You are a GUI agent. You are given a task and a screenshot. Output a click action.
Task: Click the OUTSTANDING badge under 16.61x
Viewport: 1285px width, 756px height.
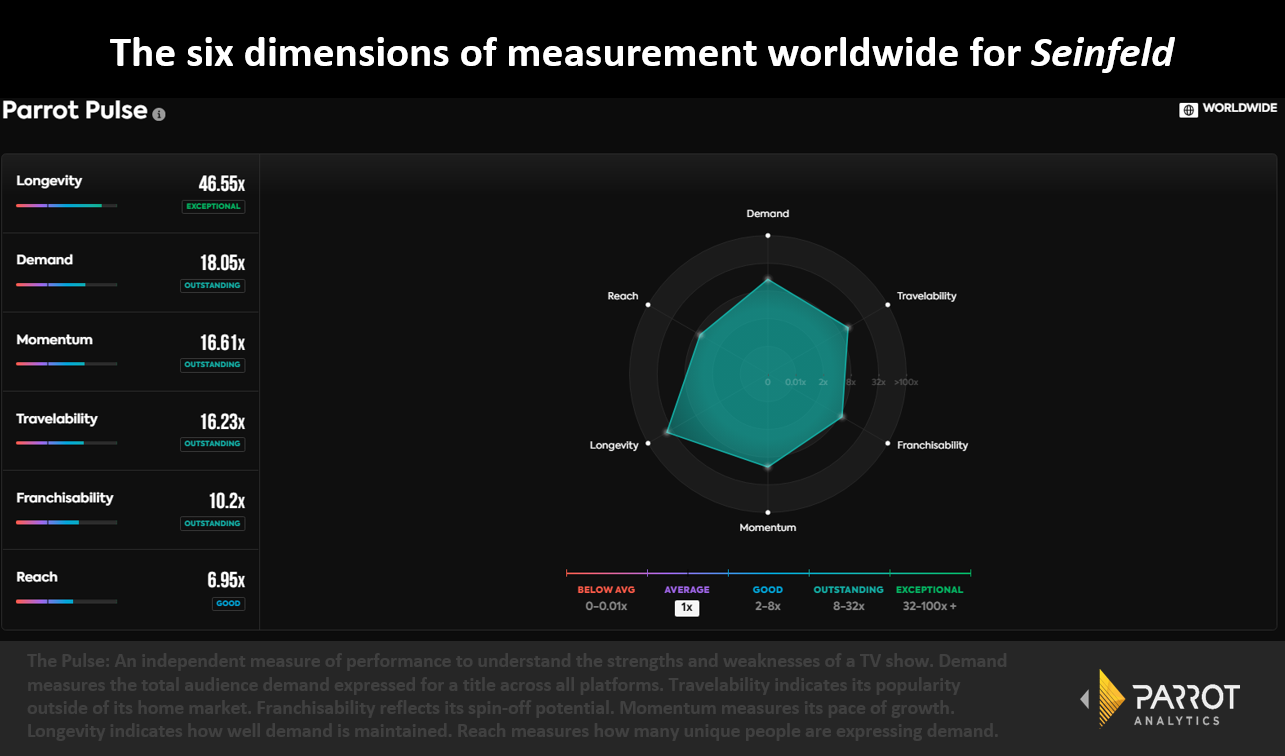(213, 365)
